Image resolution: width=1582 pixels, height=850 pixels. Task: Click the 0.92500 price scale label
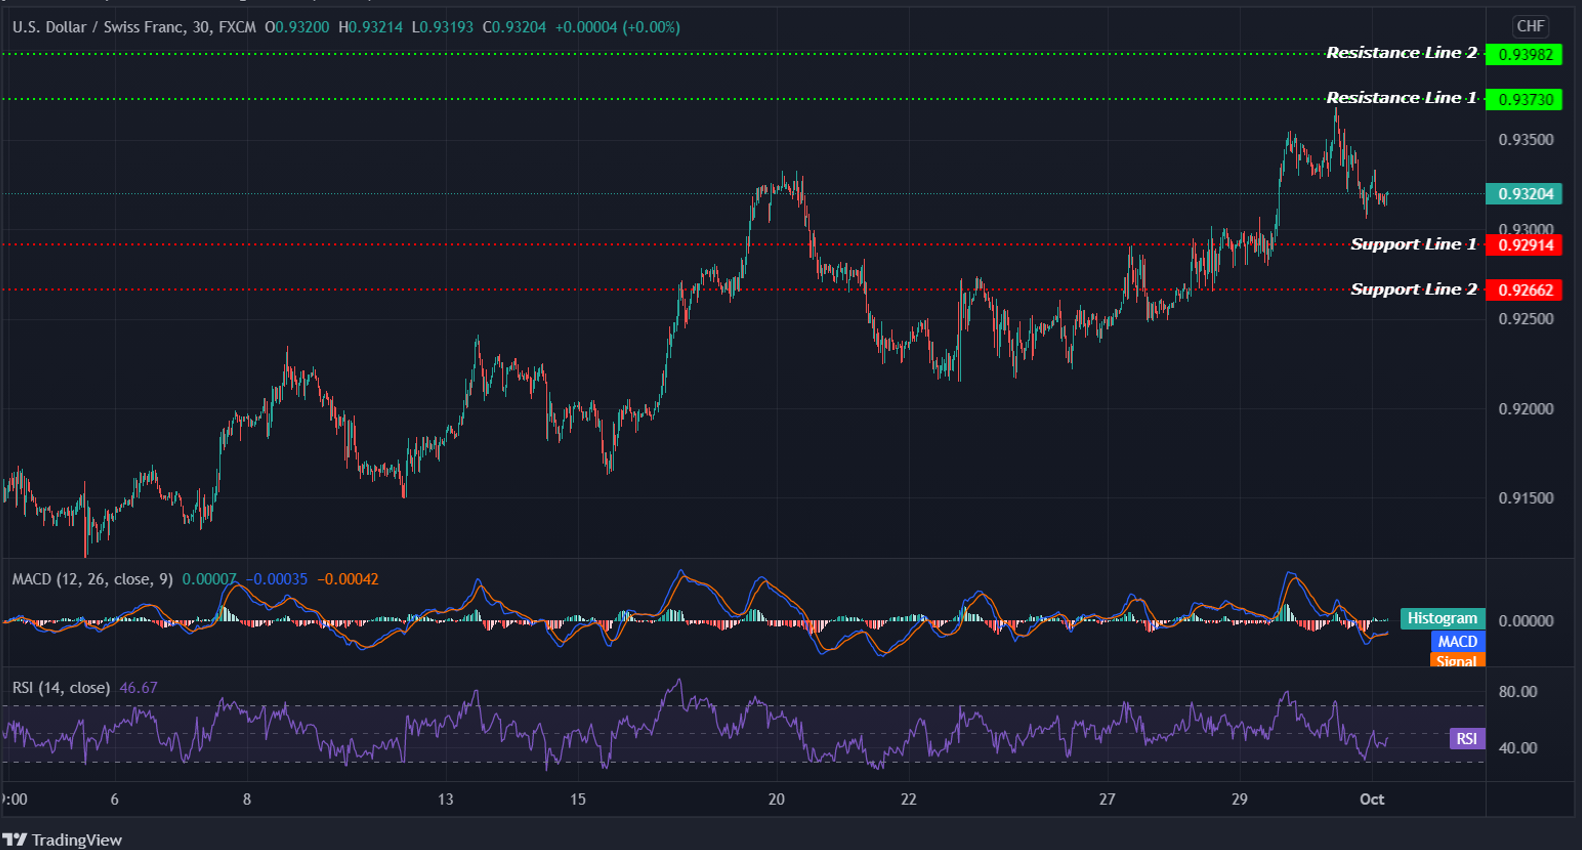coord(1525,319)
